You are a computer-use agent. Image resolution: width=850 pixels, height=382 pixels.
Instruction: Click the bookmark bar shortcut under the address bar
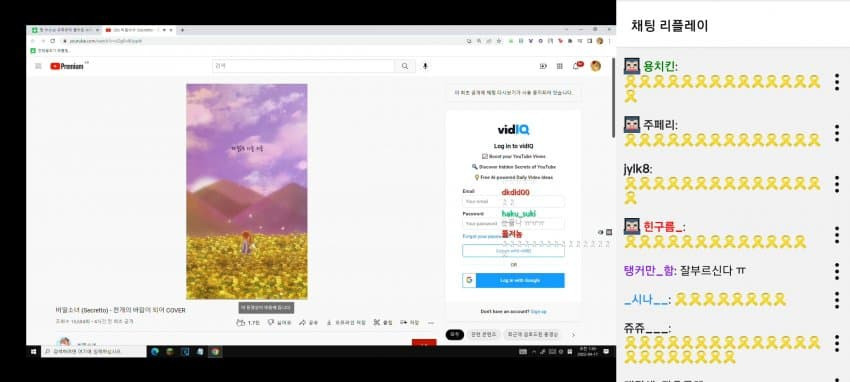coord(51,50)
